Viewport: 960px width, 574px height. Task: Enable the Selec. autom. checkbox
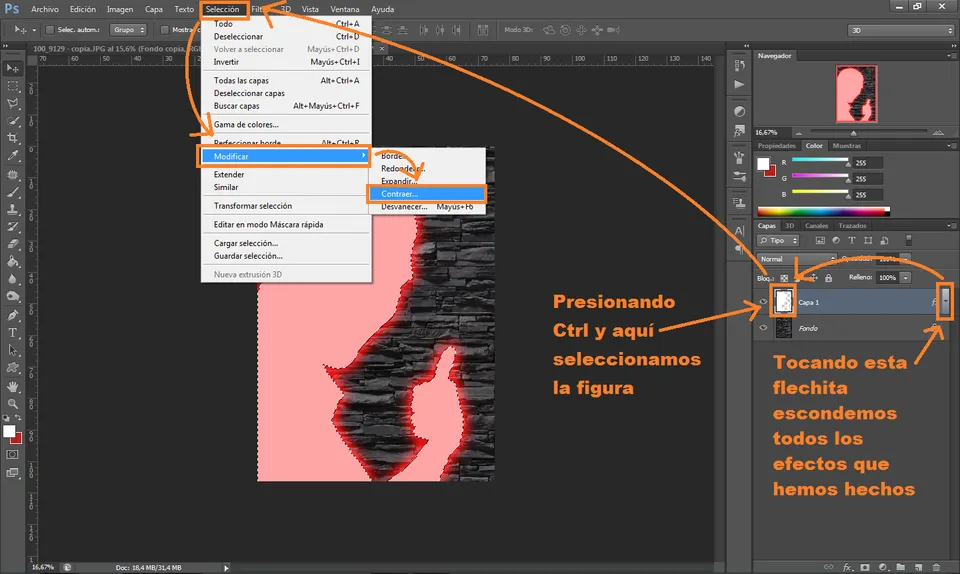[50, 29]
